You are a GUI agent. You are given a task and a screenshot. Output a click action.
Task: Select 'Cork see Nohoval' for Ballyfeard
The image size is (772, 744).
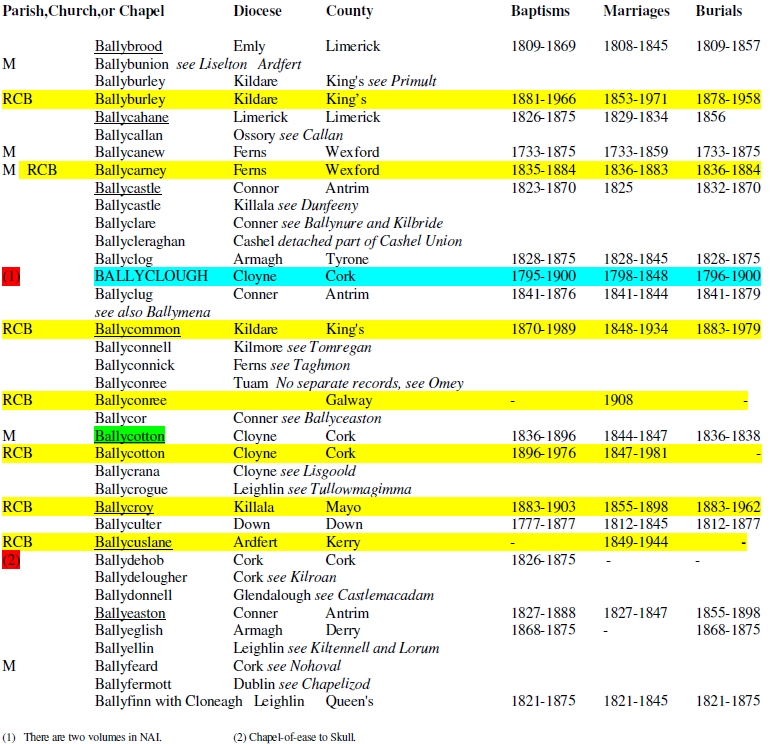pos(287,666)
